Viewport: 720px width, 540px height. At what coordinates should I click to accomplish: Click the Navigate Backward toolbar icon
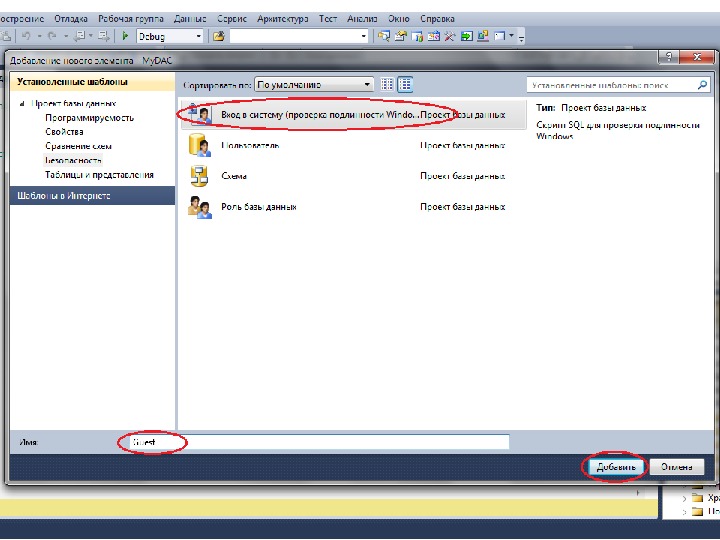(80, 35)
